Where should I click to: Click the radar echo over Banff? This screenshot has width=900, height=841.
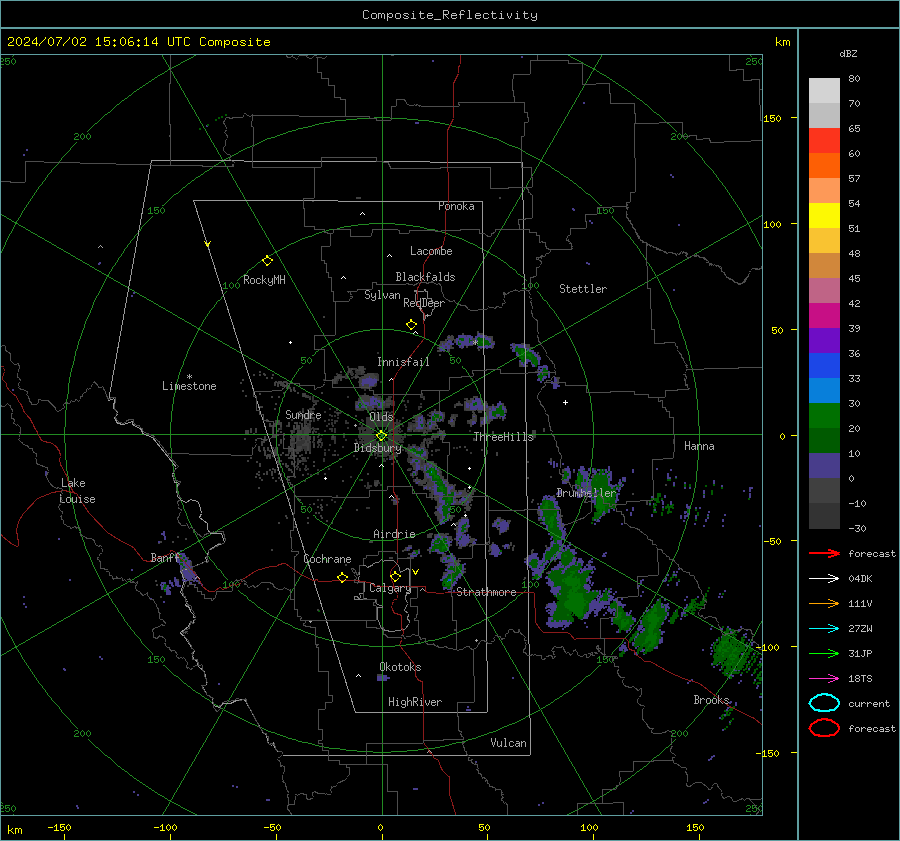tap(185, 568)
